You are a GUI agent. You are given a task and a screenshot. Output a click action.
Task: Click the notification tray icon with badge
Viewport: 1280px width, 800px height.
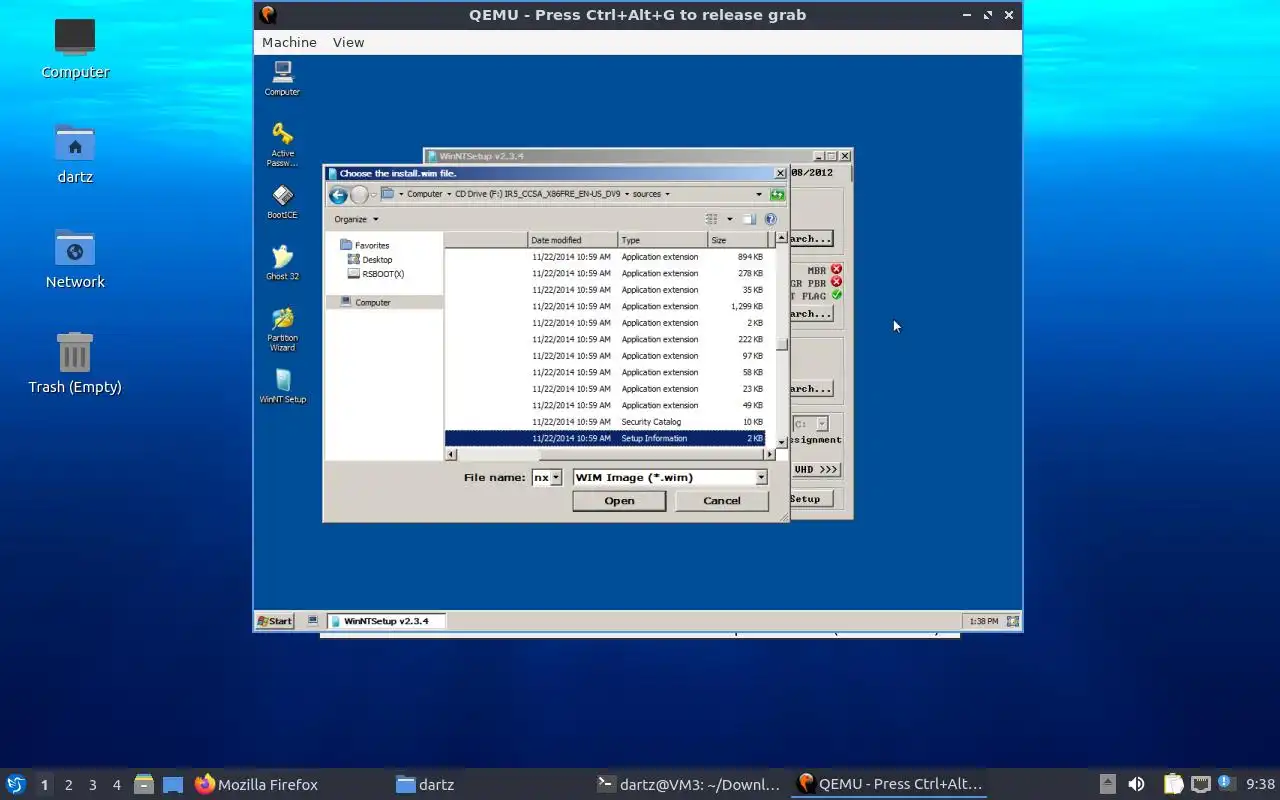(1227, 783)
